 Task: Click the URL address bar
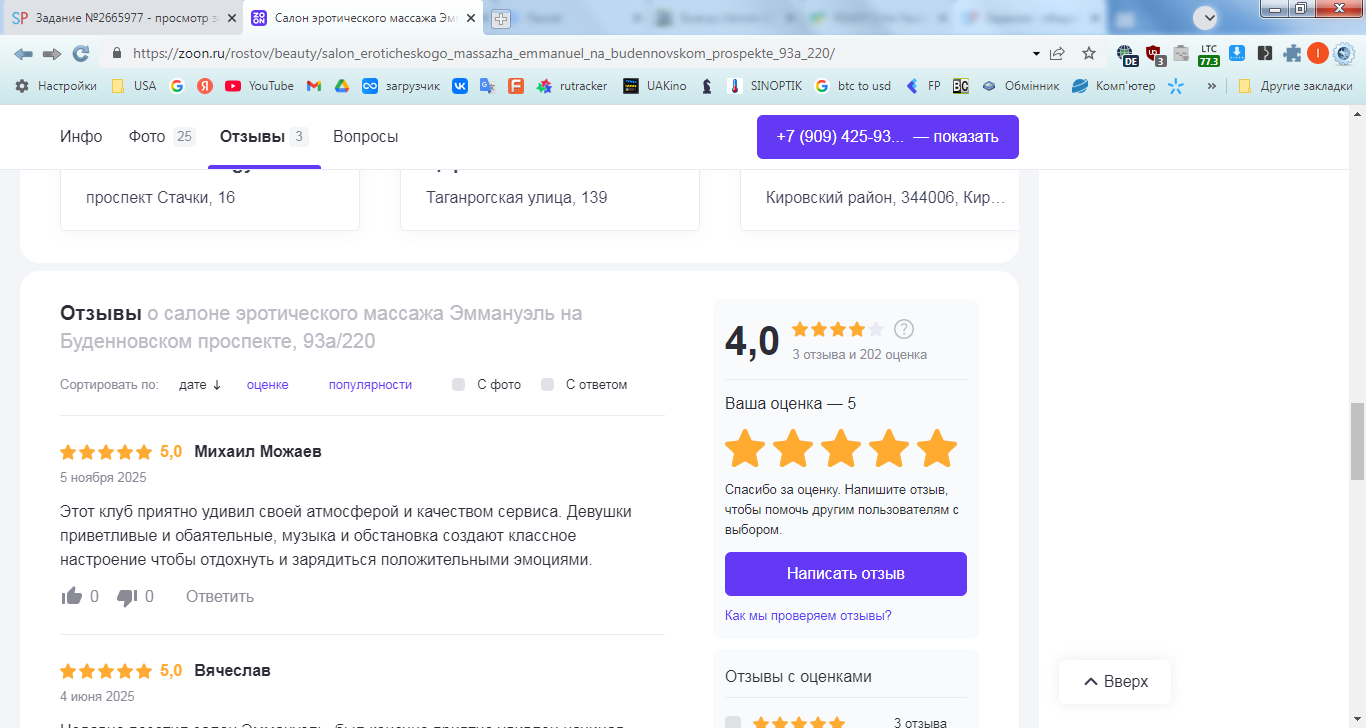click(570, 54)
